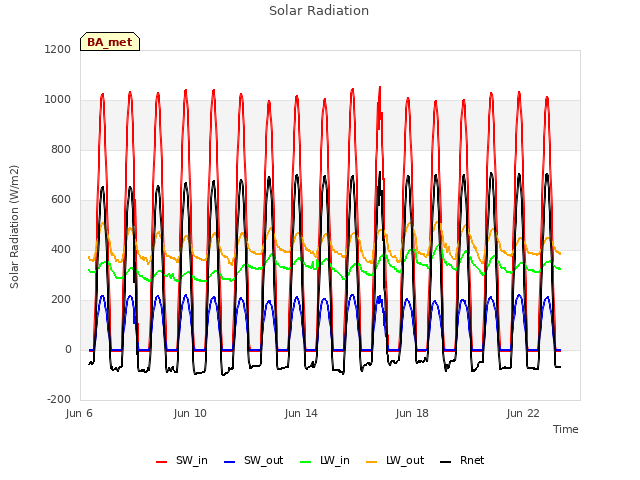Click the blue SW_out legend swatch

pos(230,462)
